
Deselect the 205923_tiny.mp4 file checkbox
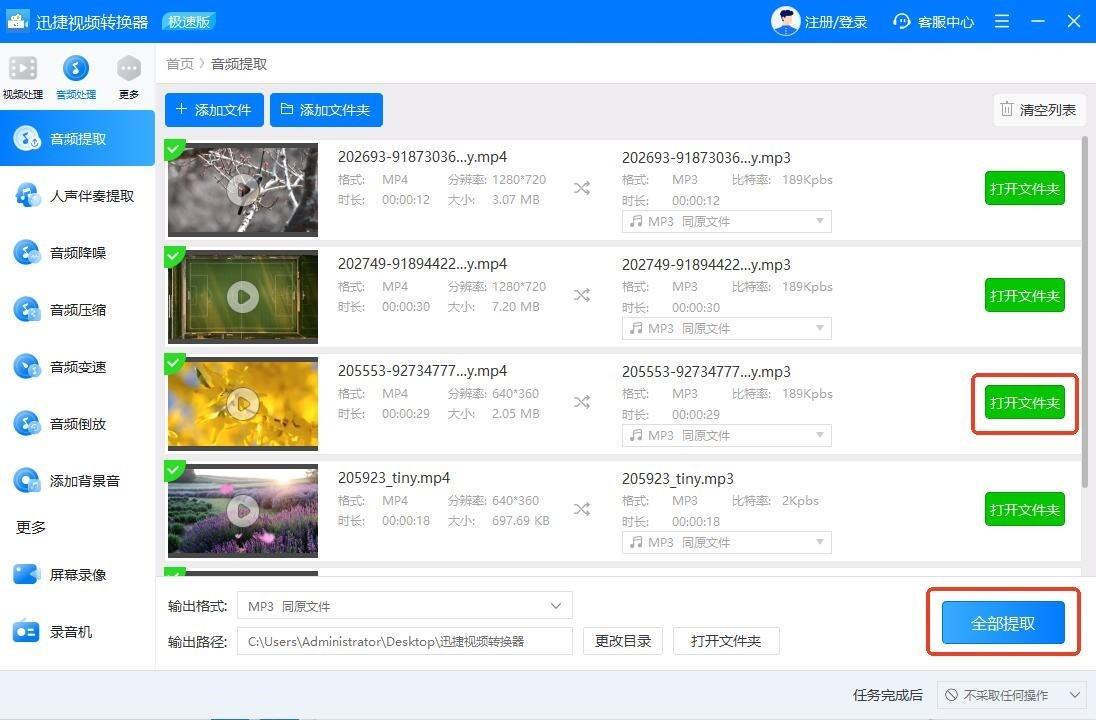coord(174,470)
